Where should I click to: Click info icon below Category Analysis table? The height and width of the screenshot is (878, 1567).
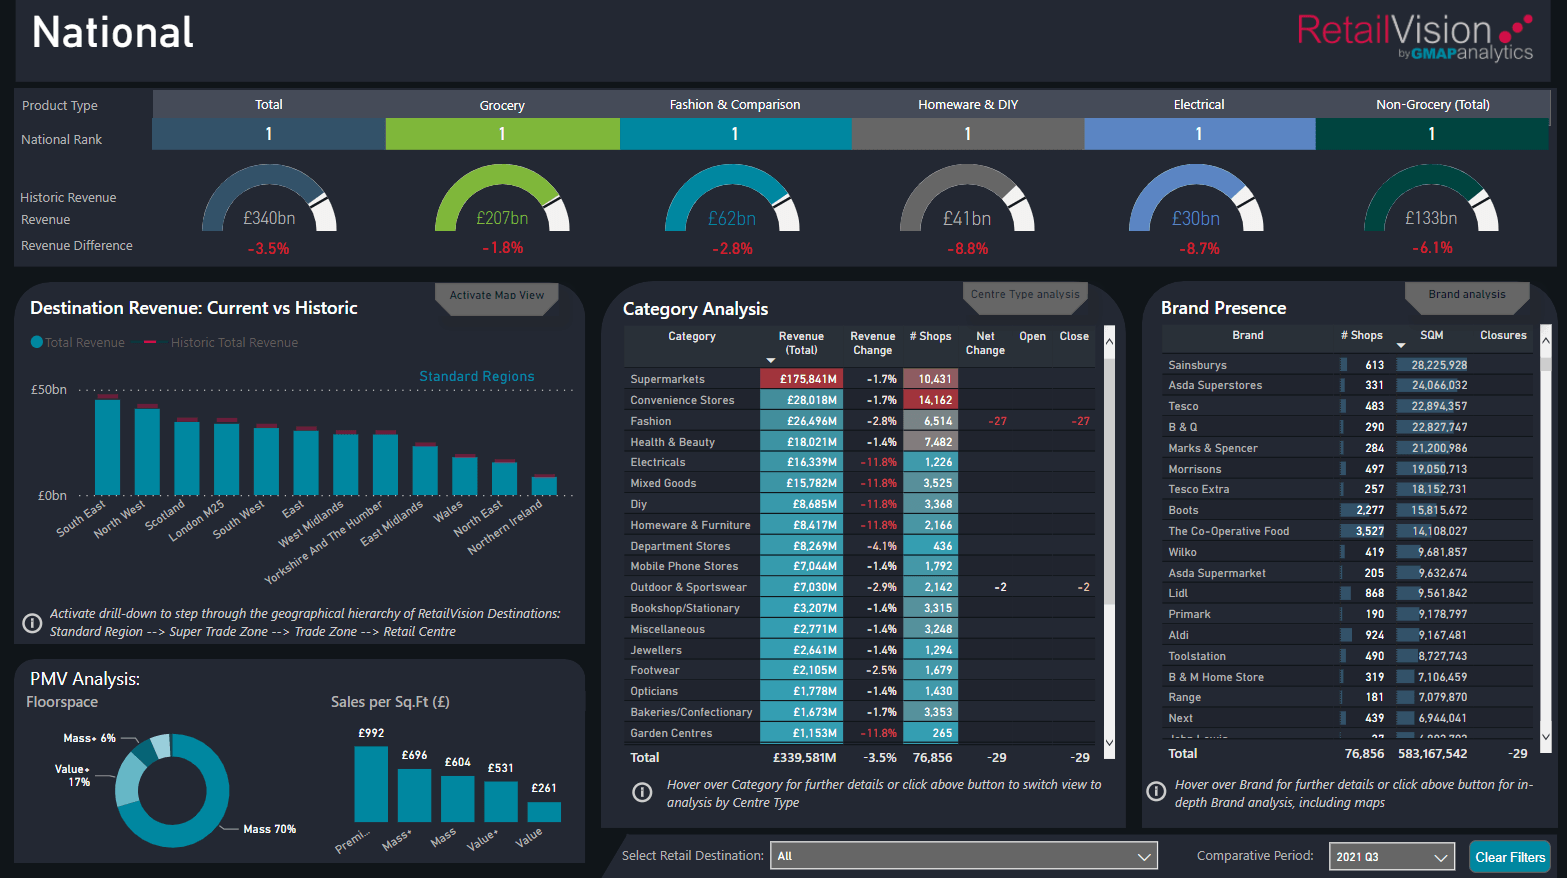642,793
